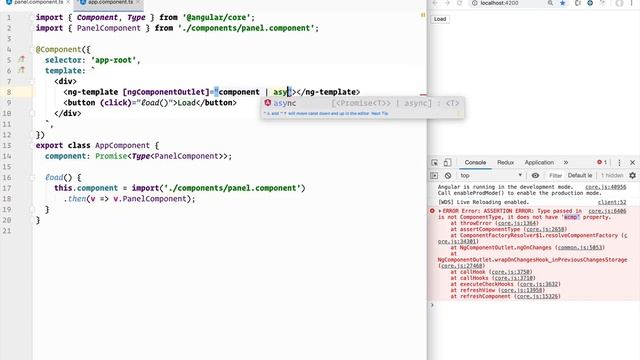Click 'ngComponentOutlet' on line 8

[166, 92]
